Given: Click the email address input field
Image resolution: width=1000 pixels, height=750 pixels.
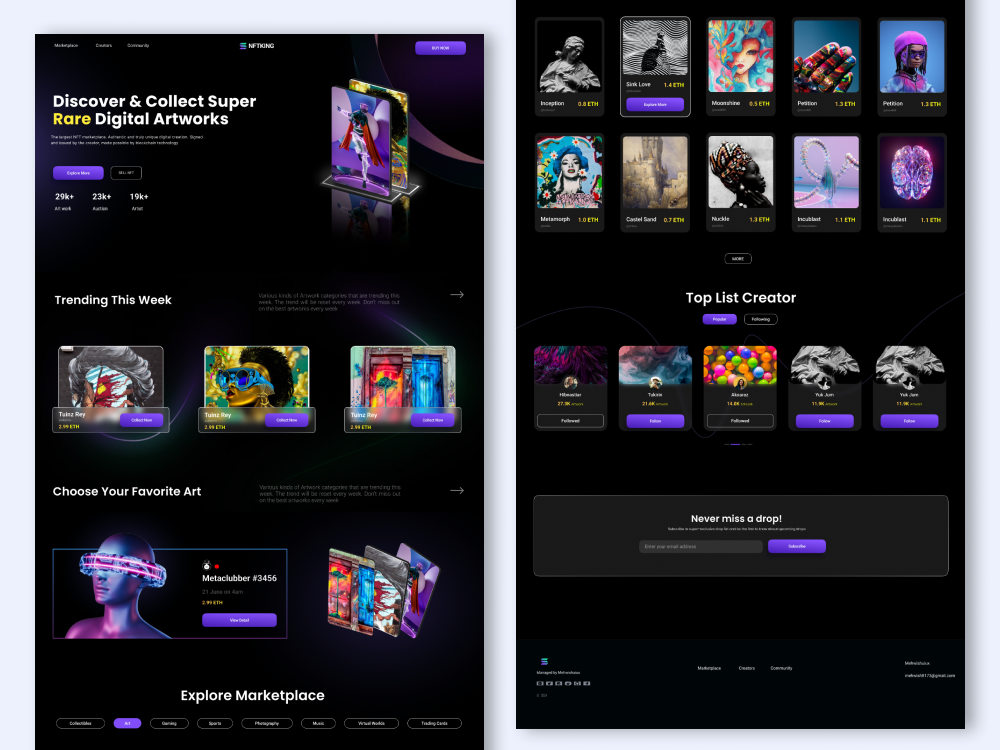Looking at the screenshot, I should click(x=701, y=547).
